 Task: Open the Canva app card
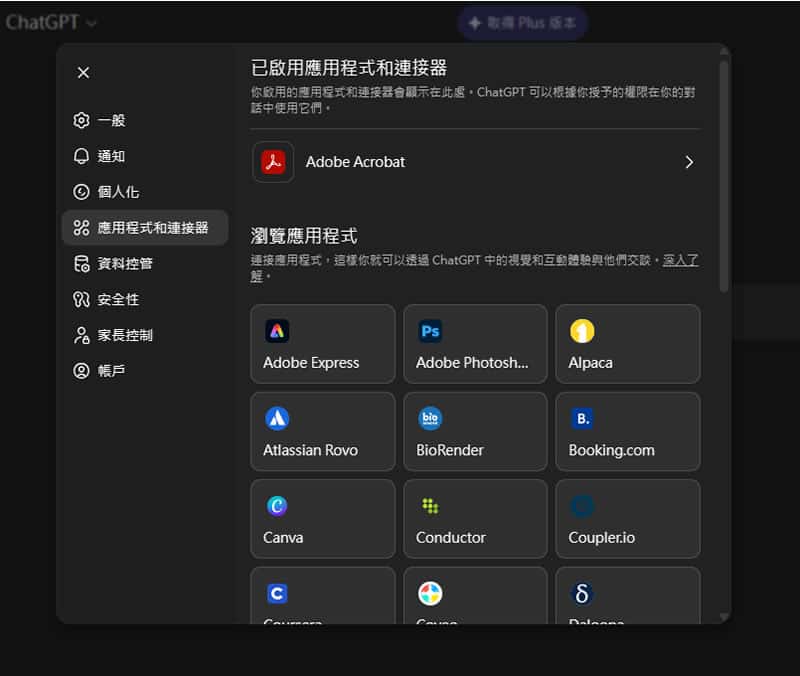[322, 518]
